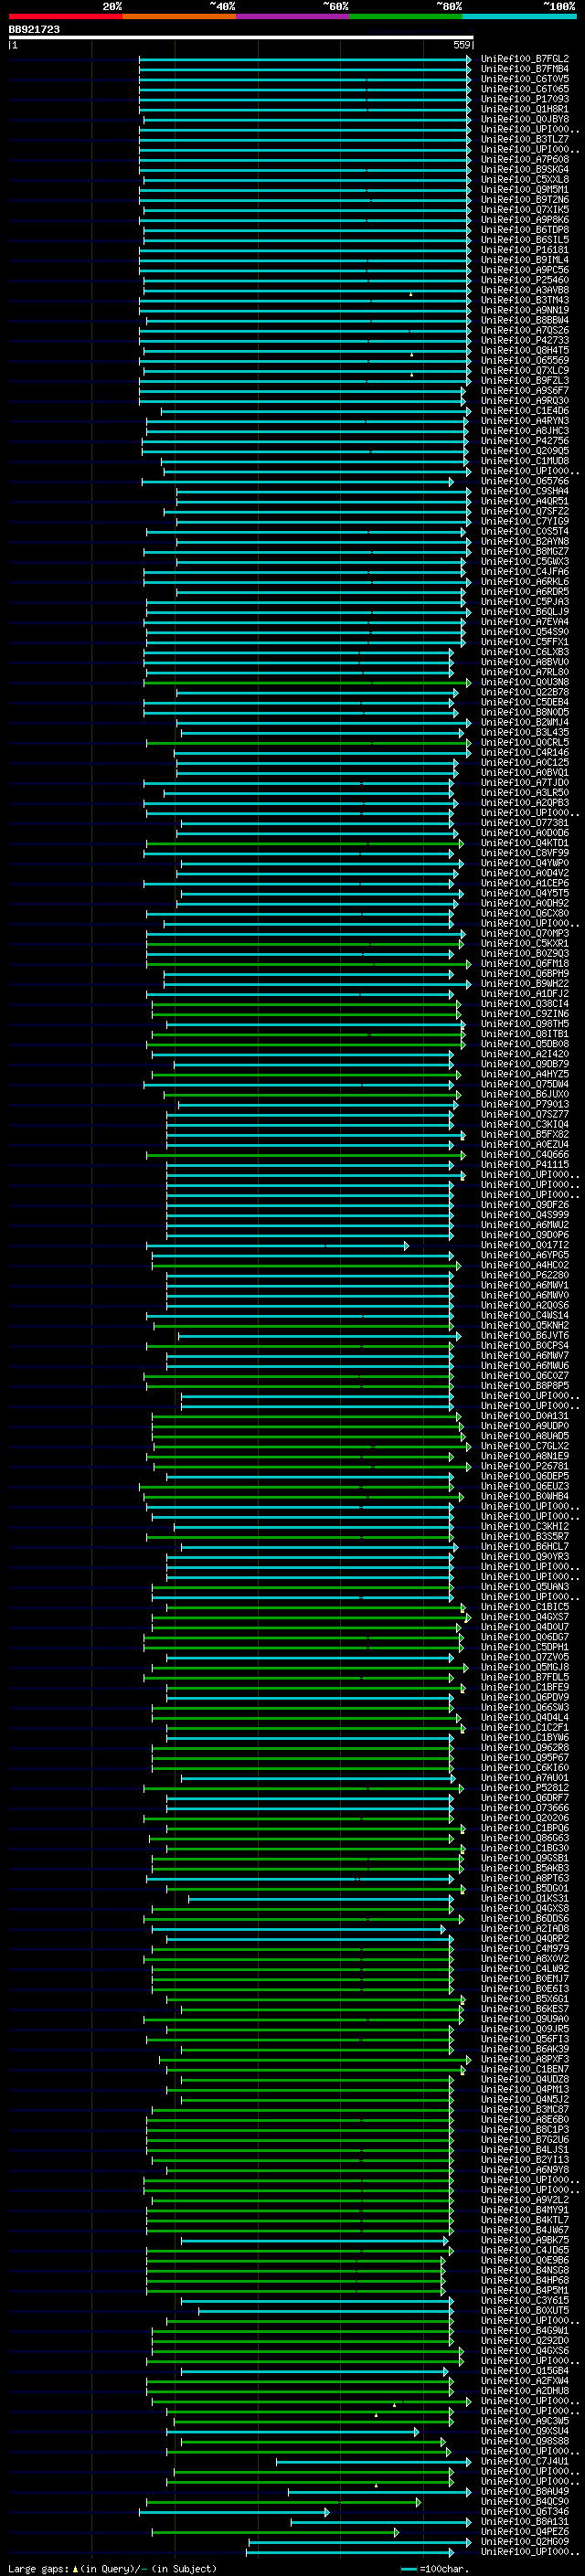Click the red 20% identity color segment
Image resolution: width=585 pixels, height=2576 pixels.
[65, 17]
